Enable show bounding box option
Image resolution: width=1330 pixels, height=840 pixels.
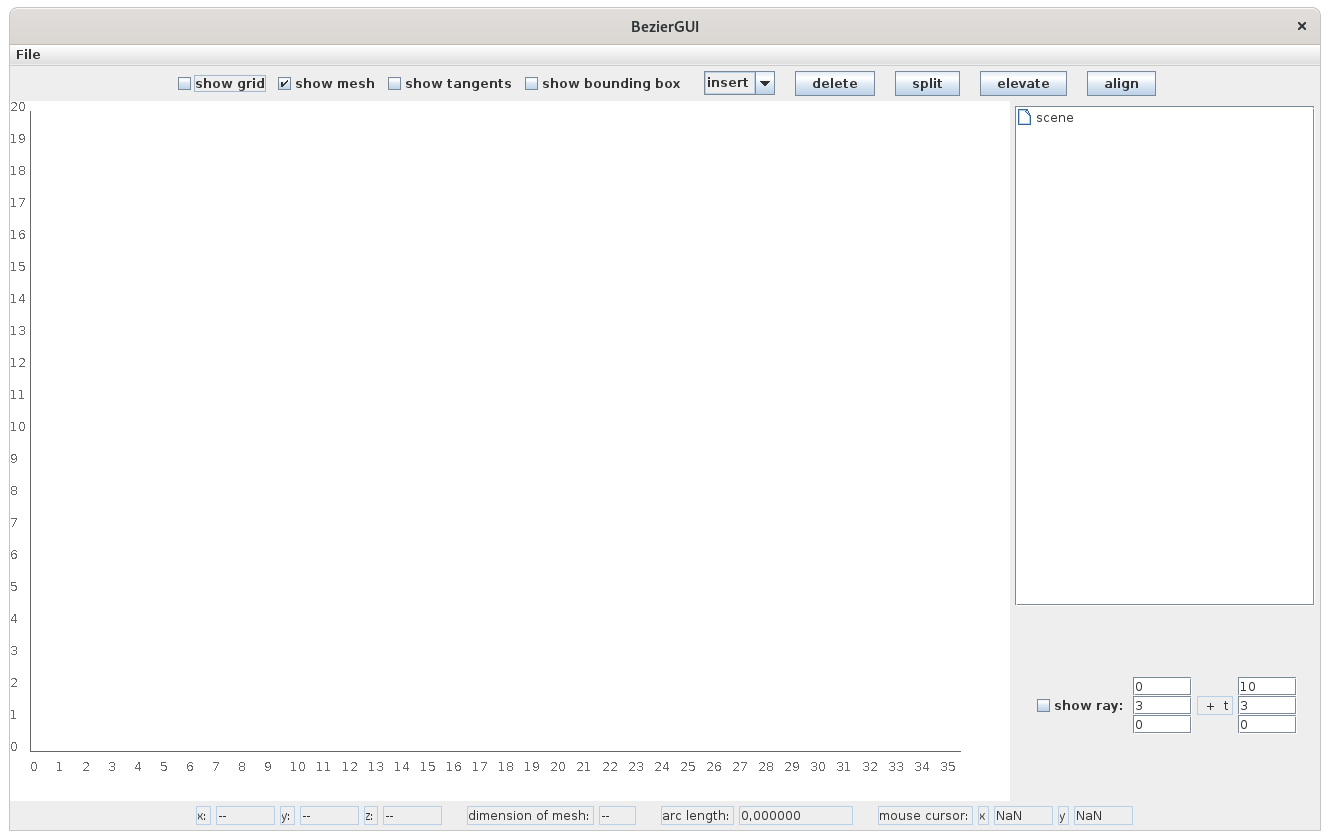[x=532, y=84]
